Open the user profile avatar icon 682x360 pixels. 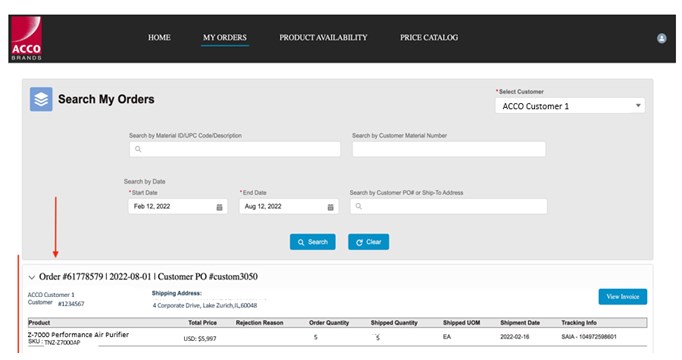pos(661,38)
